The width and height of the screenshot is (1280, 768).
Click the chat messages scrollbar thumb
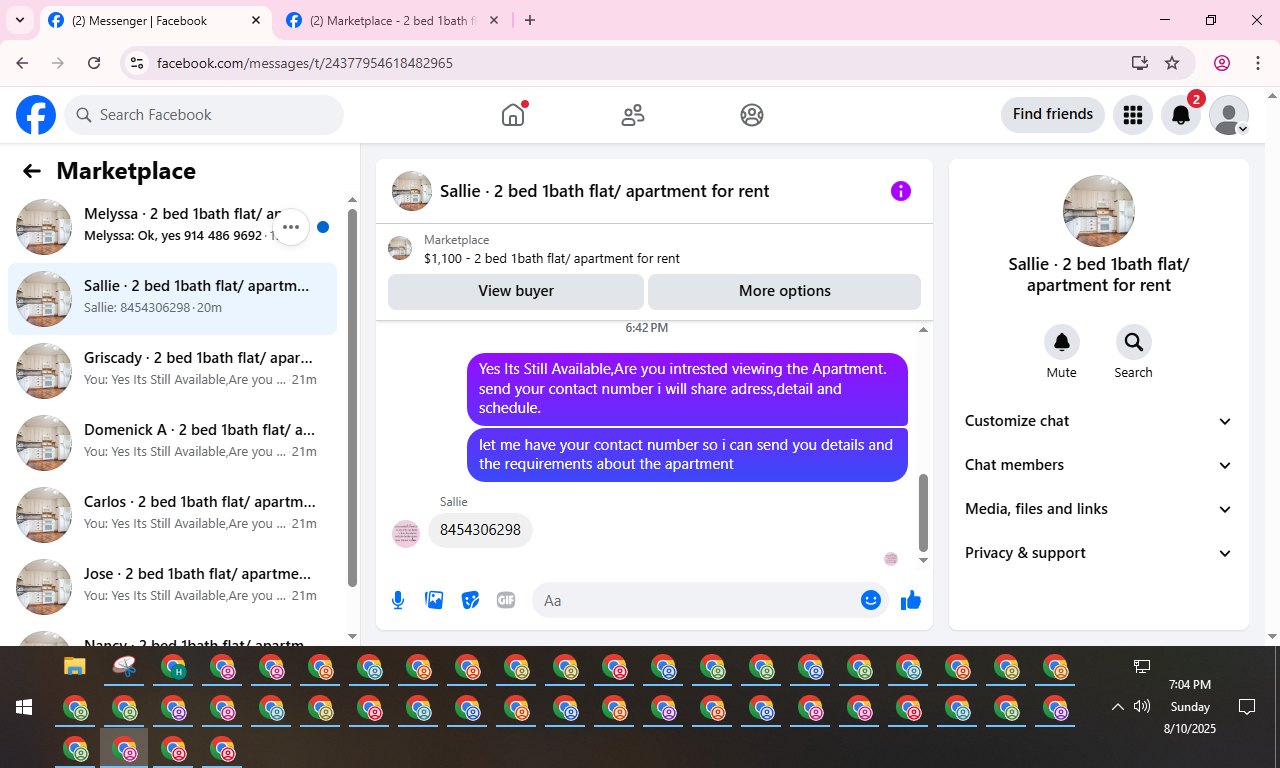[x=923, y=513]
